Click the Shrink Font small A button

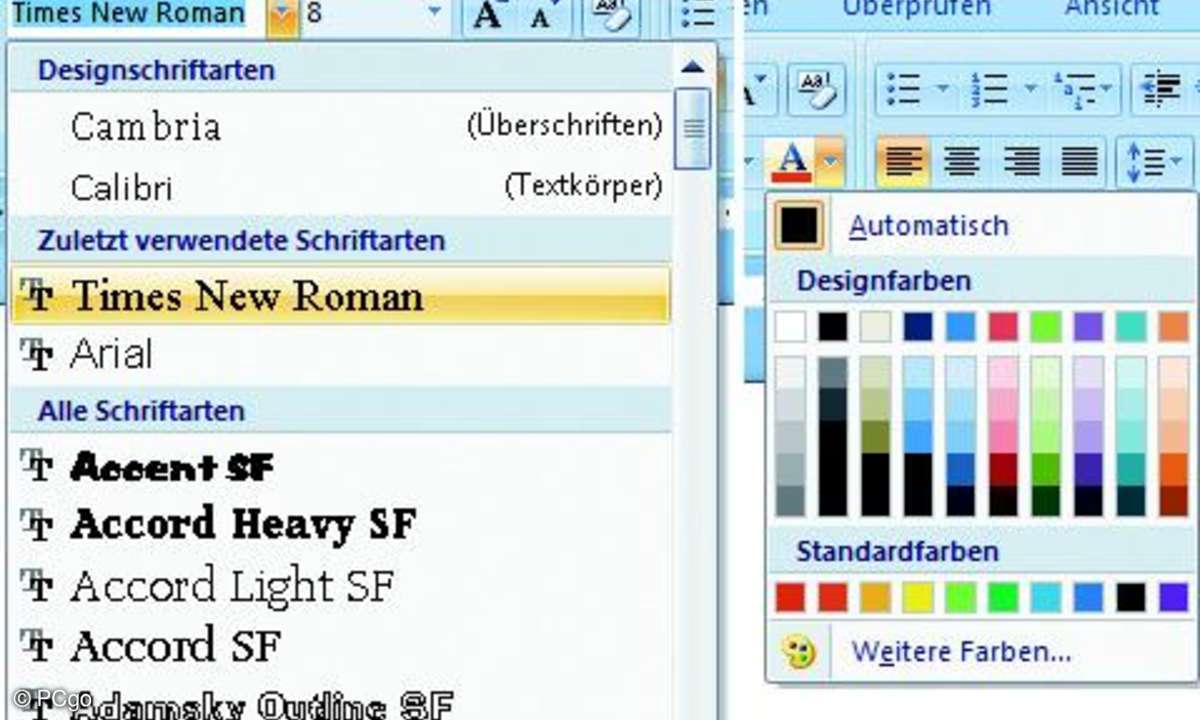[541, 15]
